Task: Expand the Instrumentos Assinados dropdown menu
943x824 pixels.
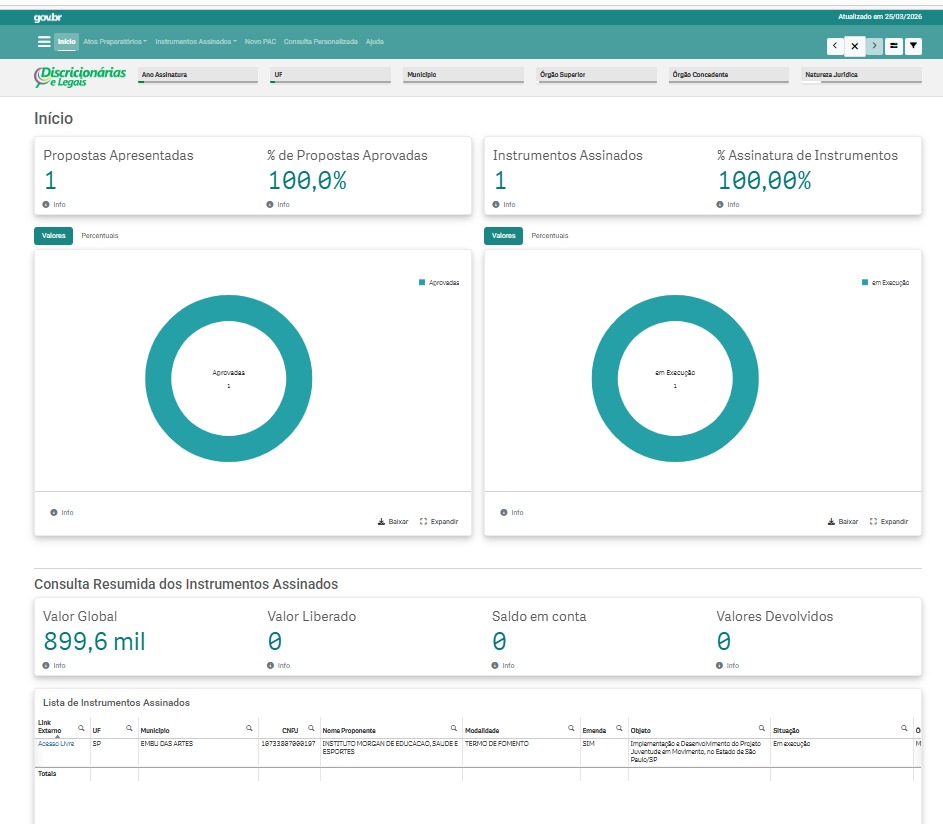Action: 196,42
